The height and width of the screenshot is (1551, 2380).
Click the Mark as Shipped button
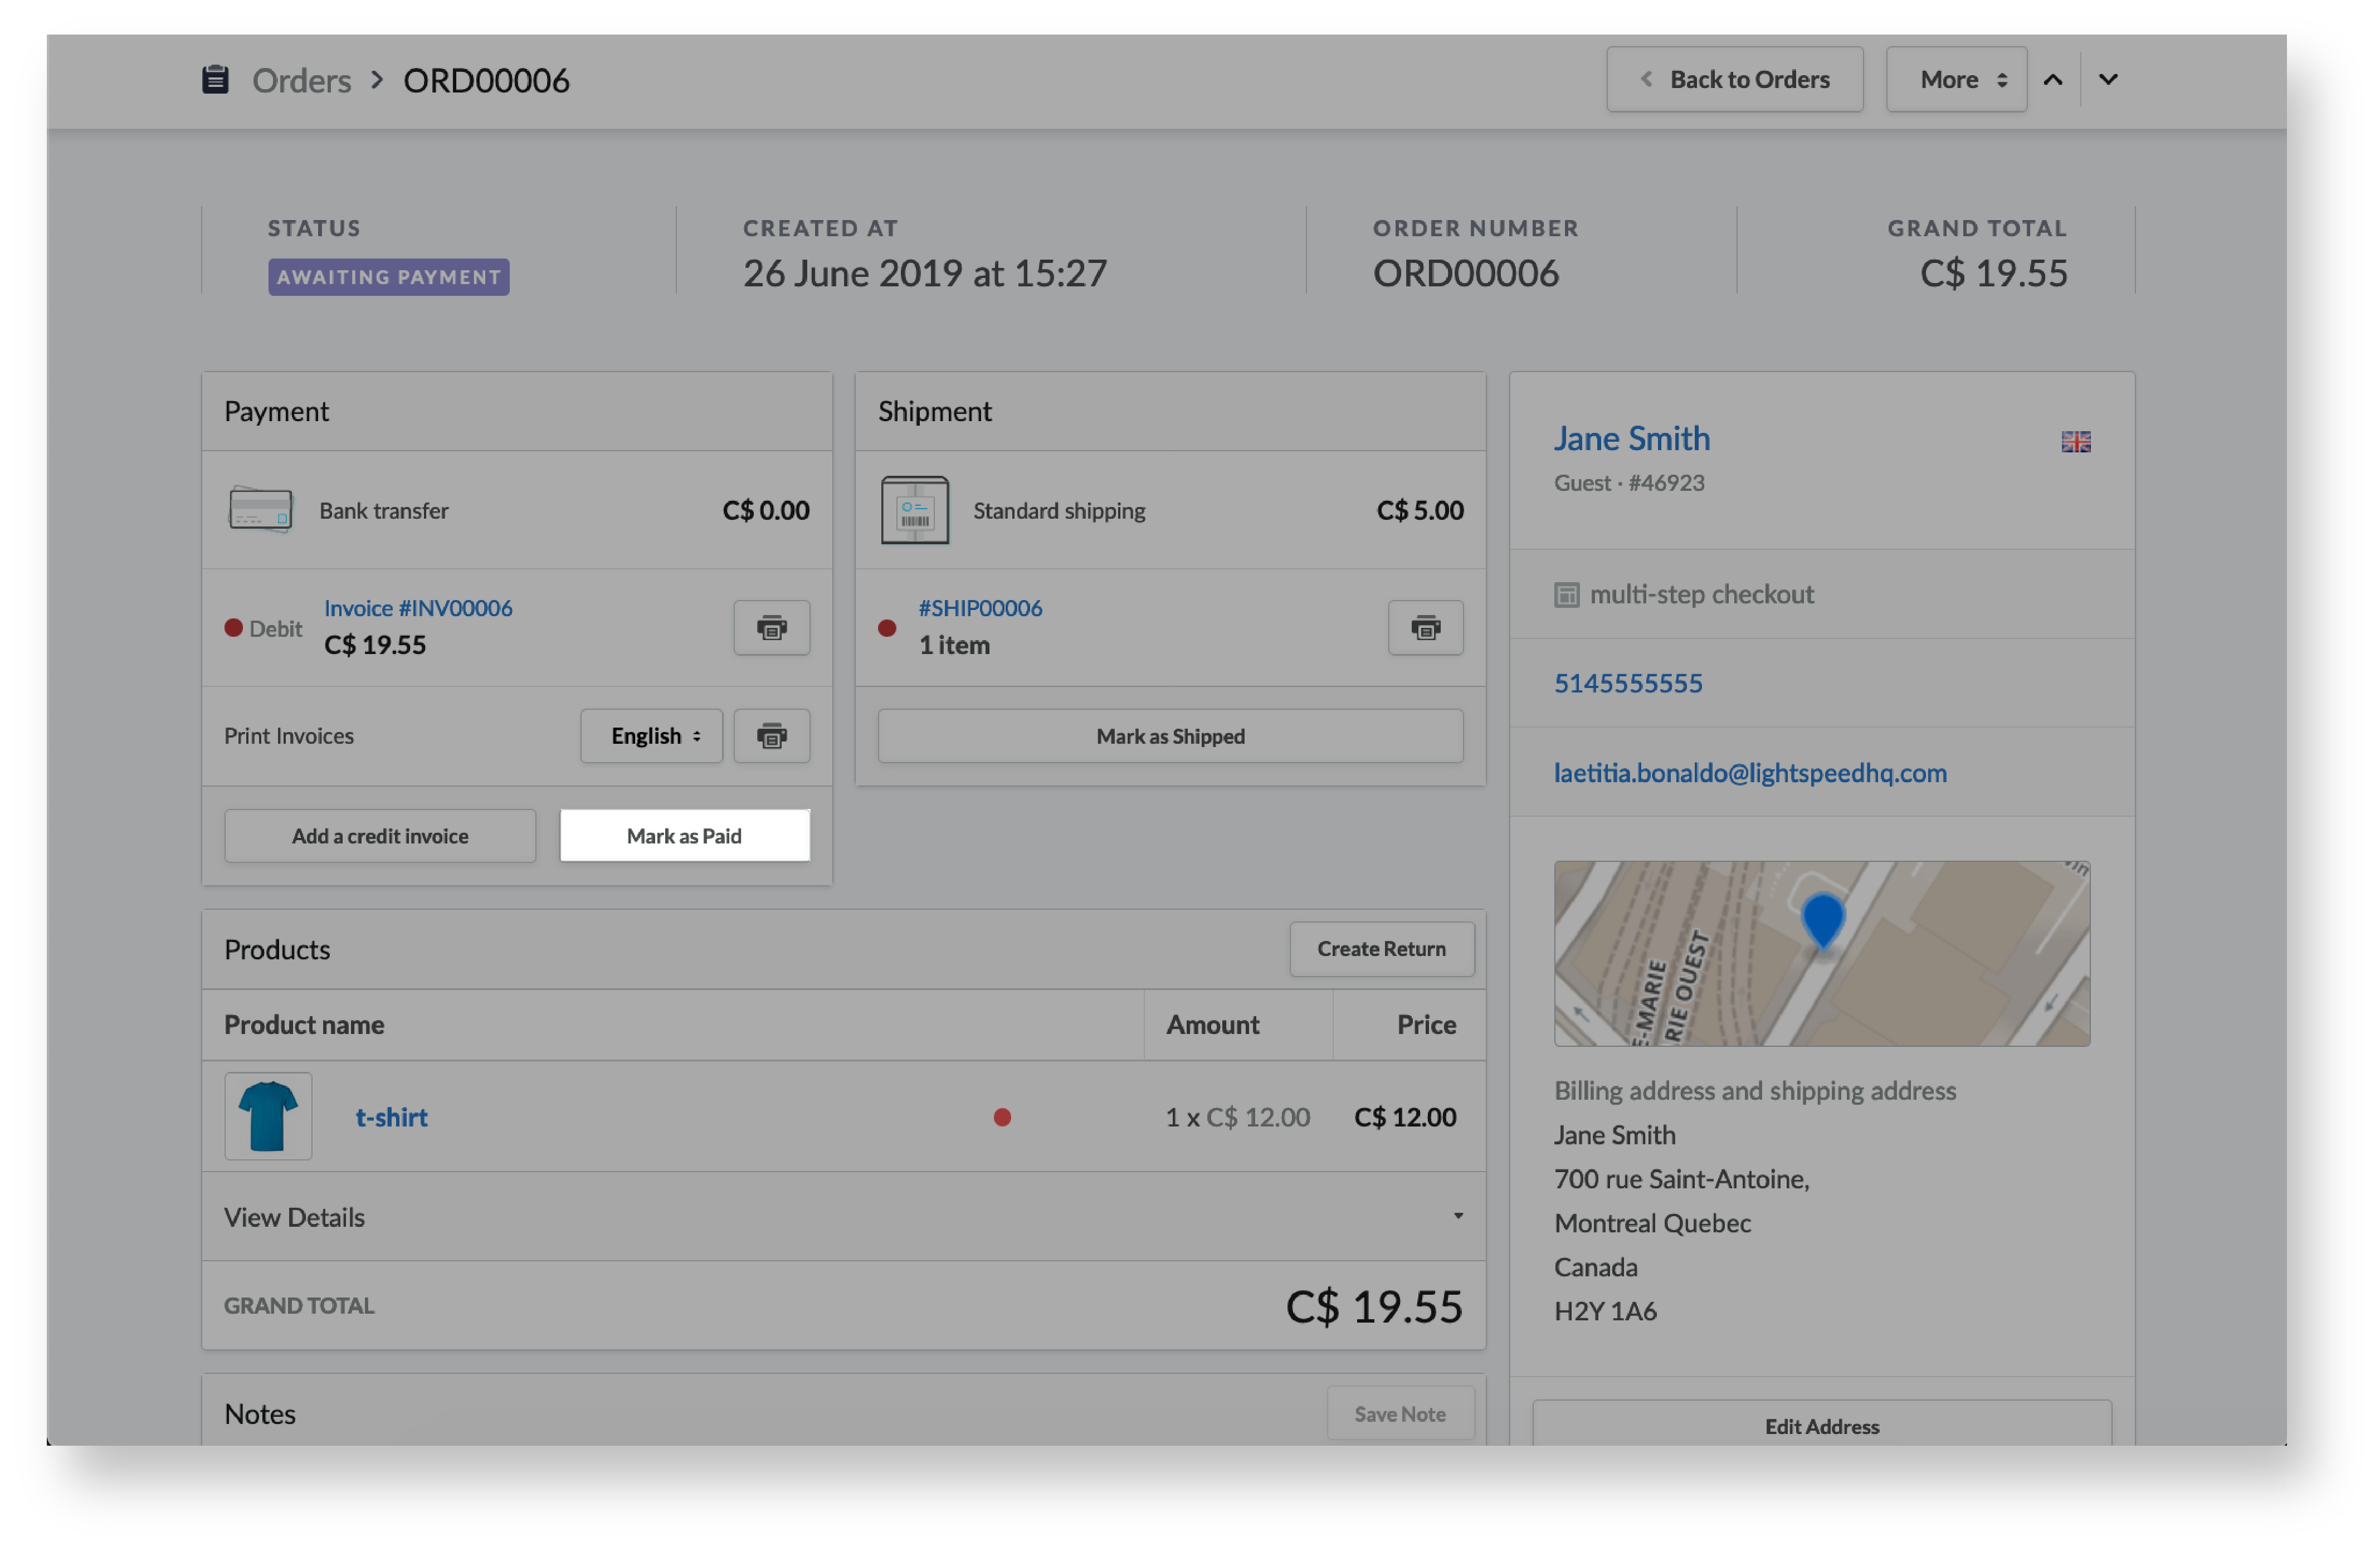[x=1170, y=736]
